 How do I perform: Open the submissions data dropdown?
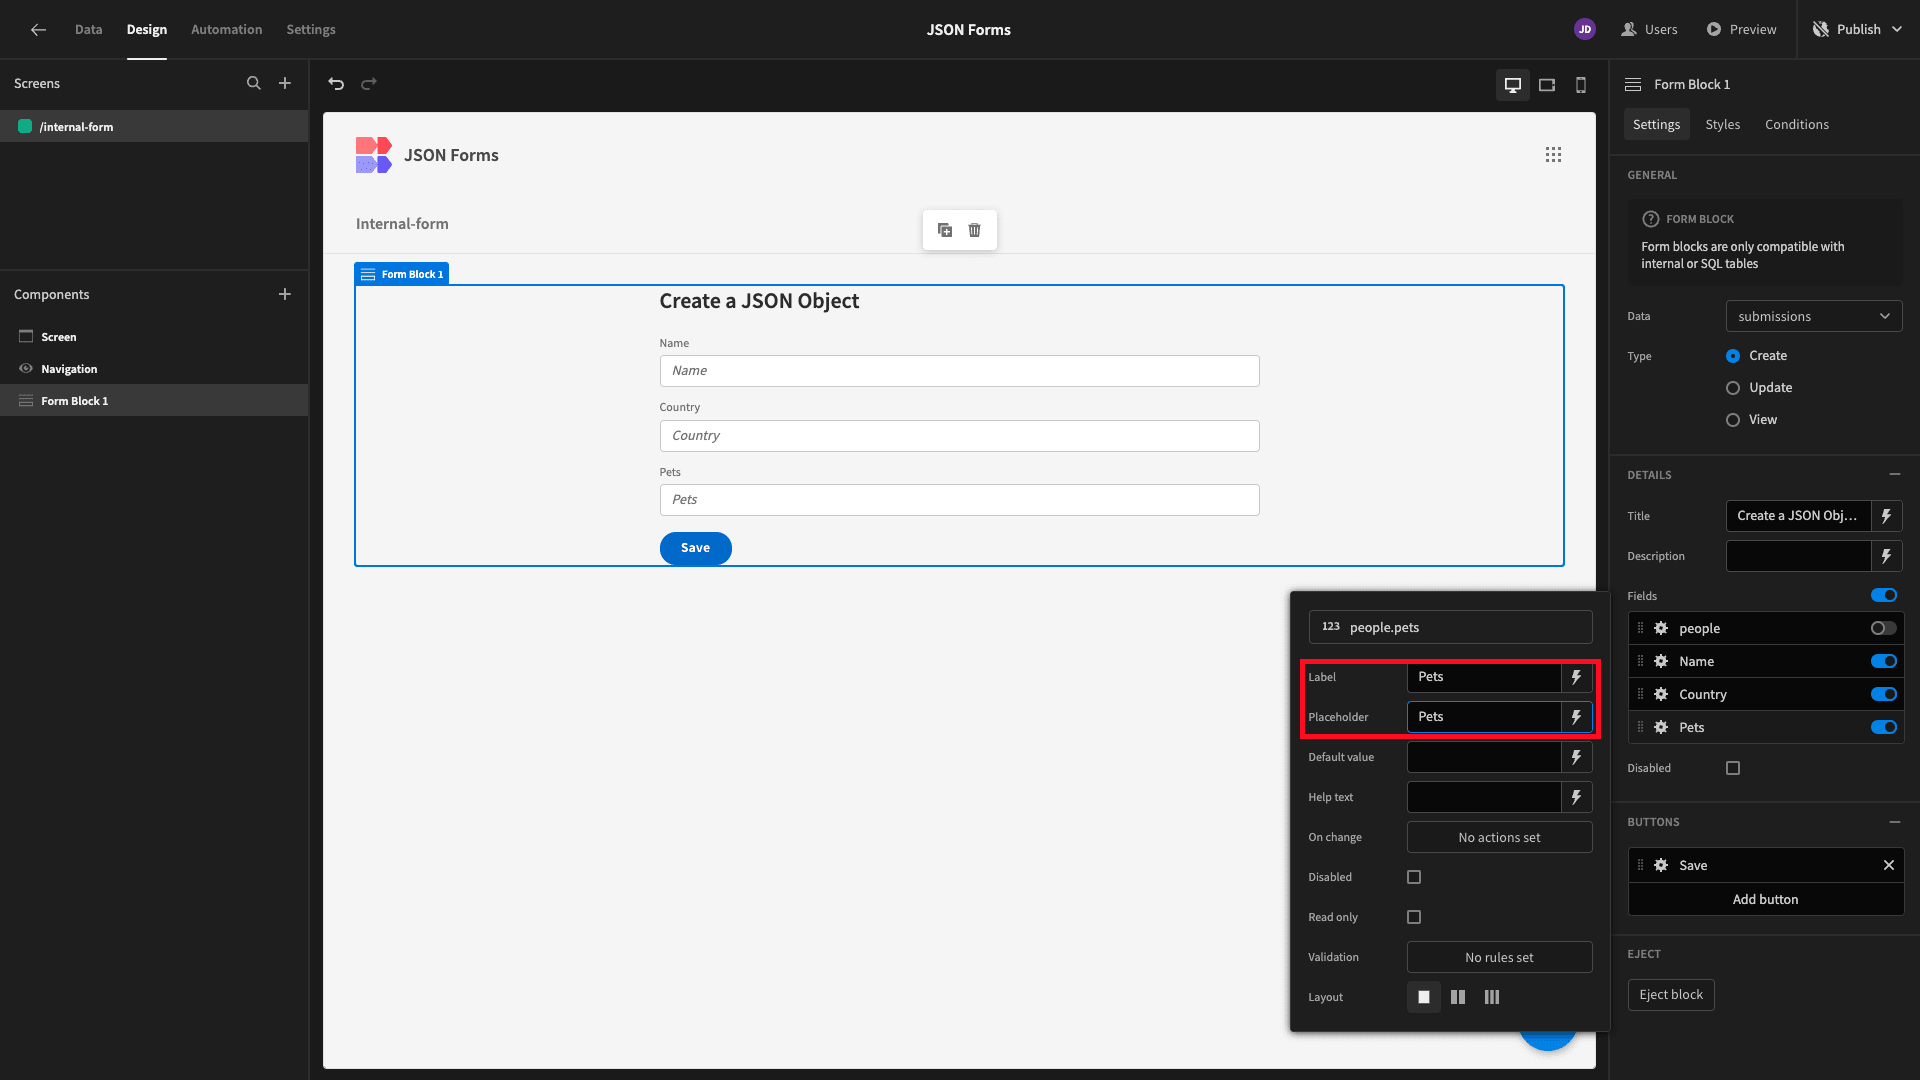[1814, 316]
